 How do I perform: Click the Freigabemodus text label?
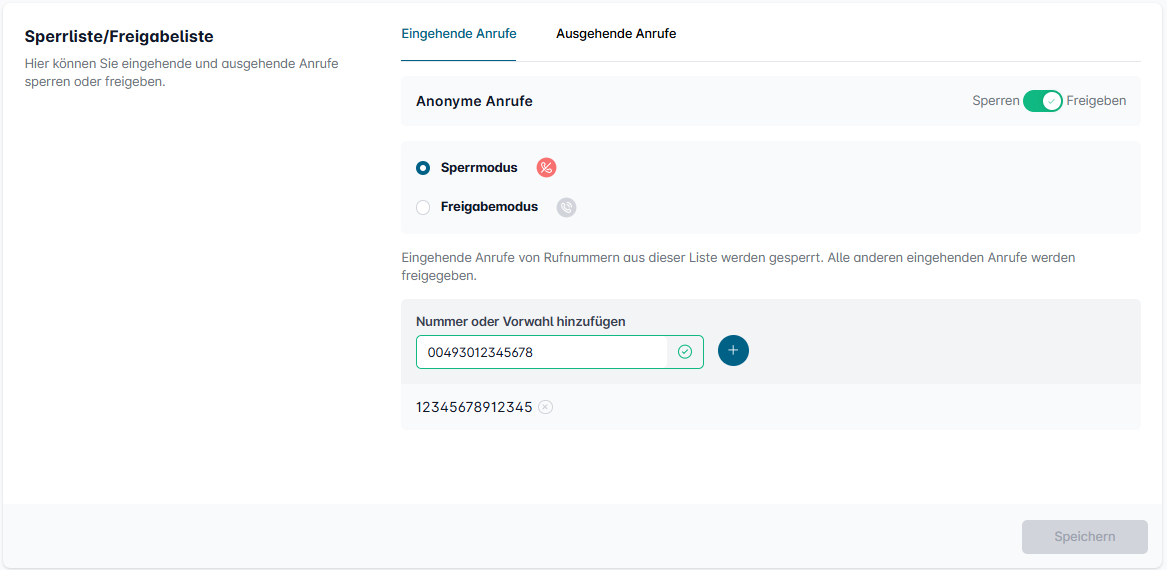[489, 208]
